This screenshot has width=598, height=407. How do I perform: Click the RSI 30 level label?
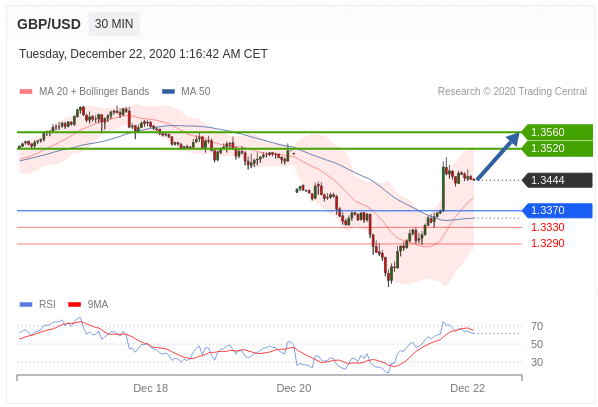537,362
